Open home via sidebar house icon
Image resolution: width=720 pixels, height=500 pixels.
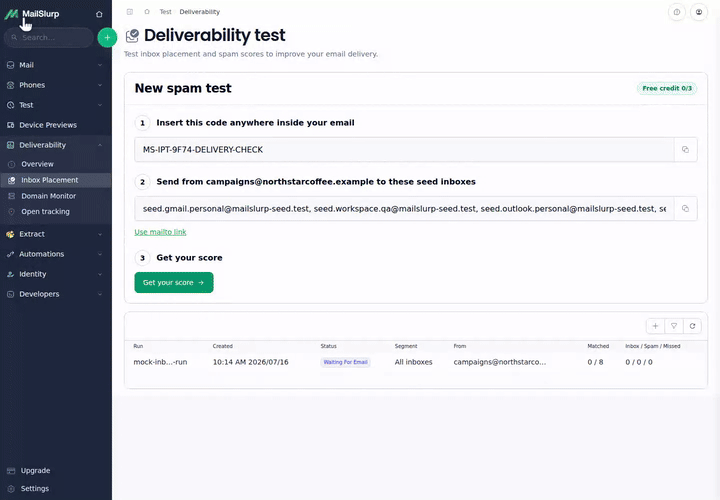(x=99, y=14)
